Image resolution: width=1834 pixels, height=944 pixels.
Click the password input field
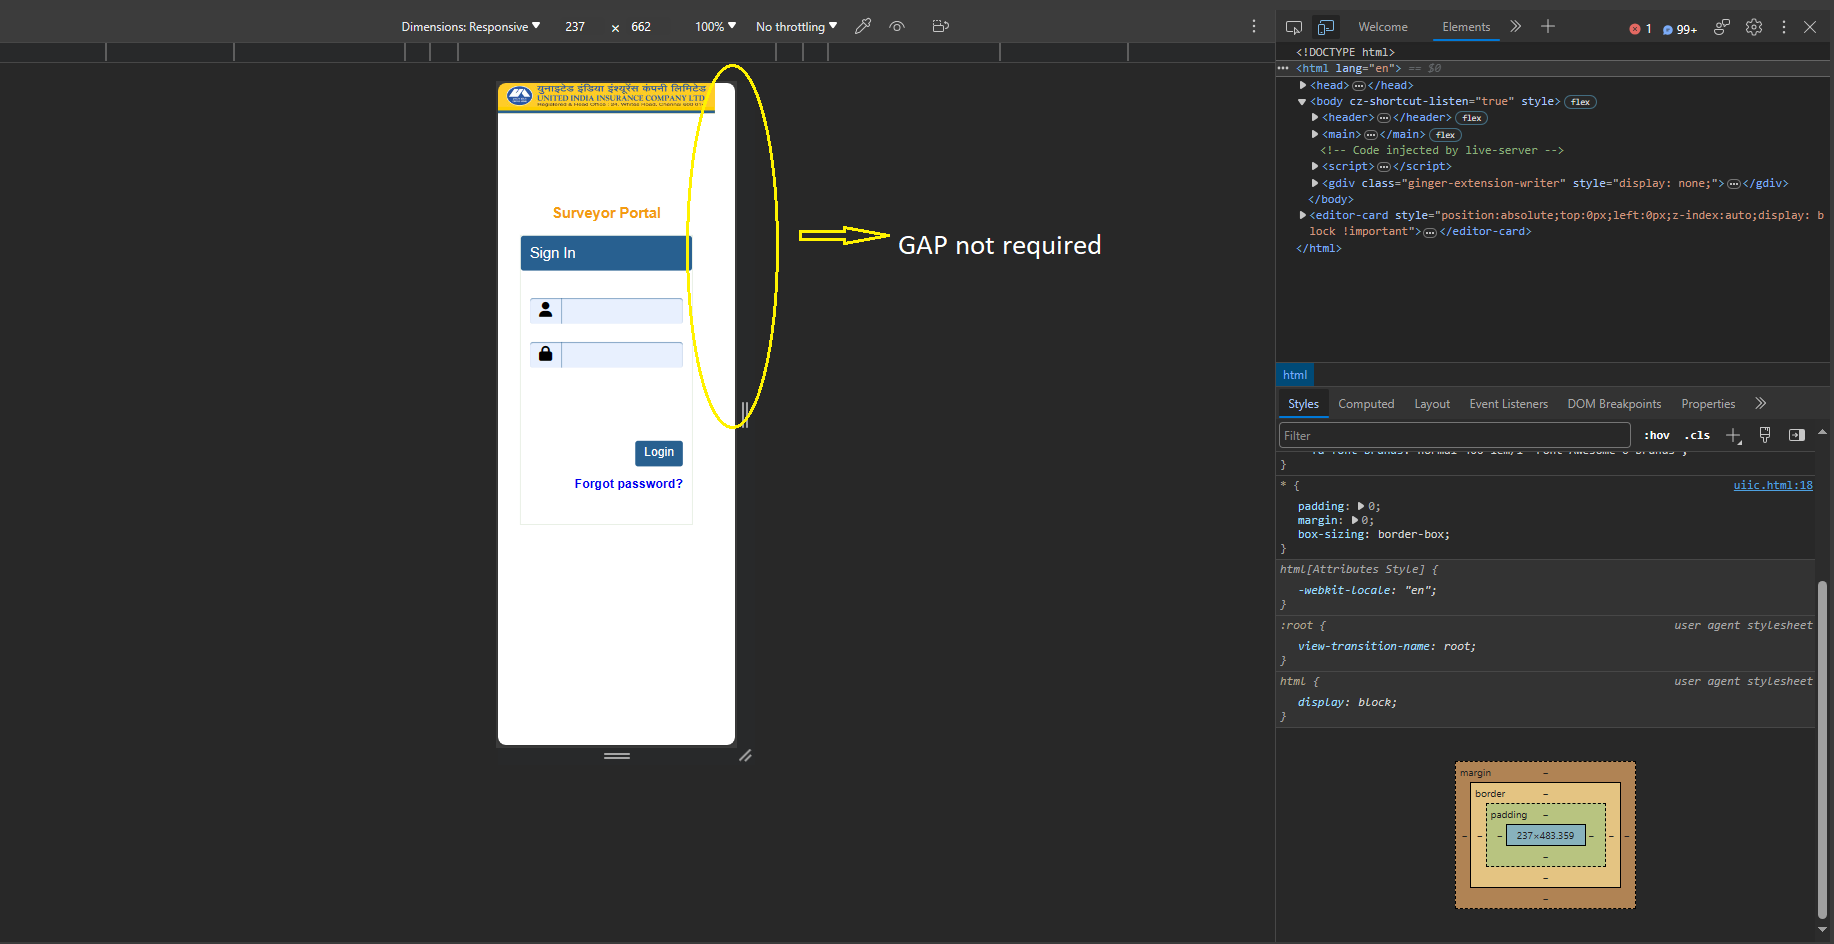coord(622,355)
